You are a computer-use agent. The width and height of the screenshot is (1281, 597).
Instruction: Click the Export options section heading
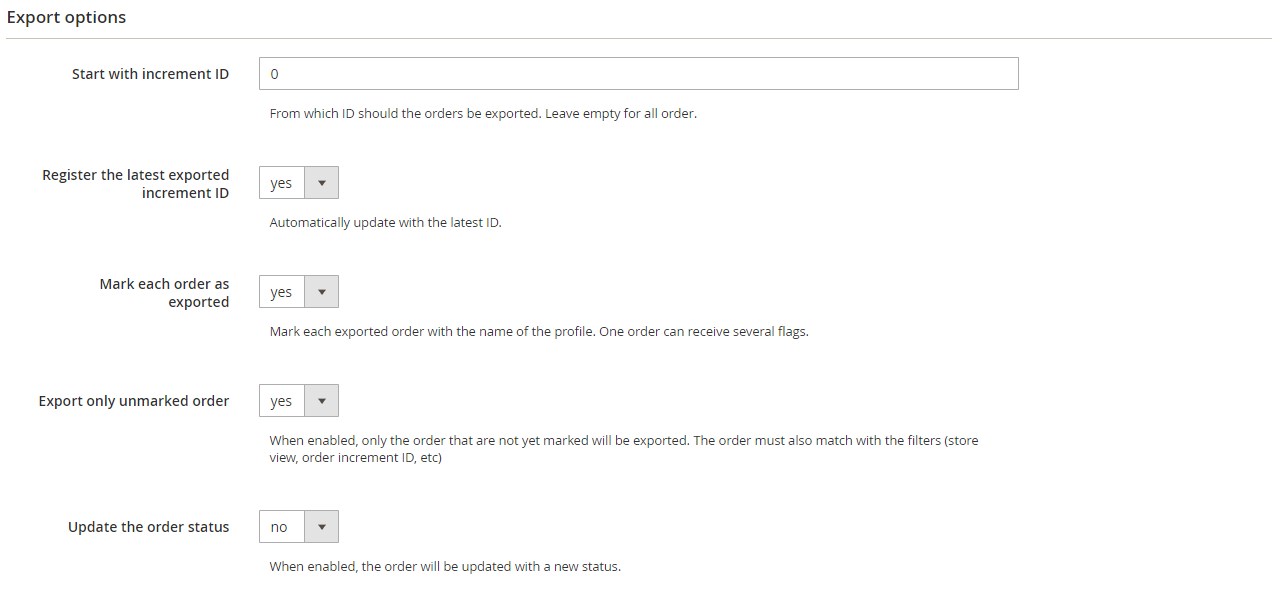(x=66, y=17)
